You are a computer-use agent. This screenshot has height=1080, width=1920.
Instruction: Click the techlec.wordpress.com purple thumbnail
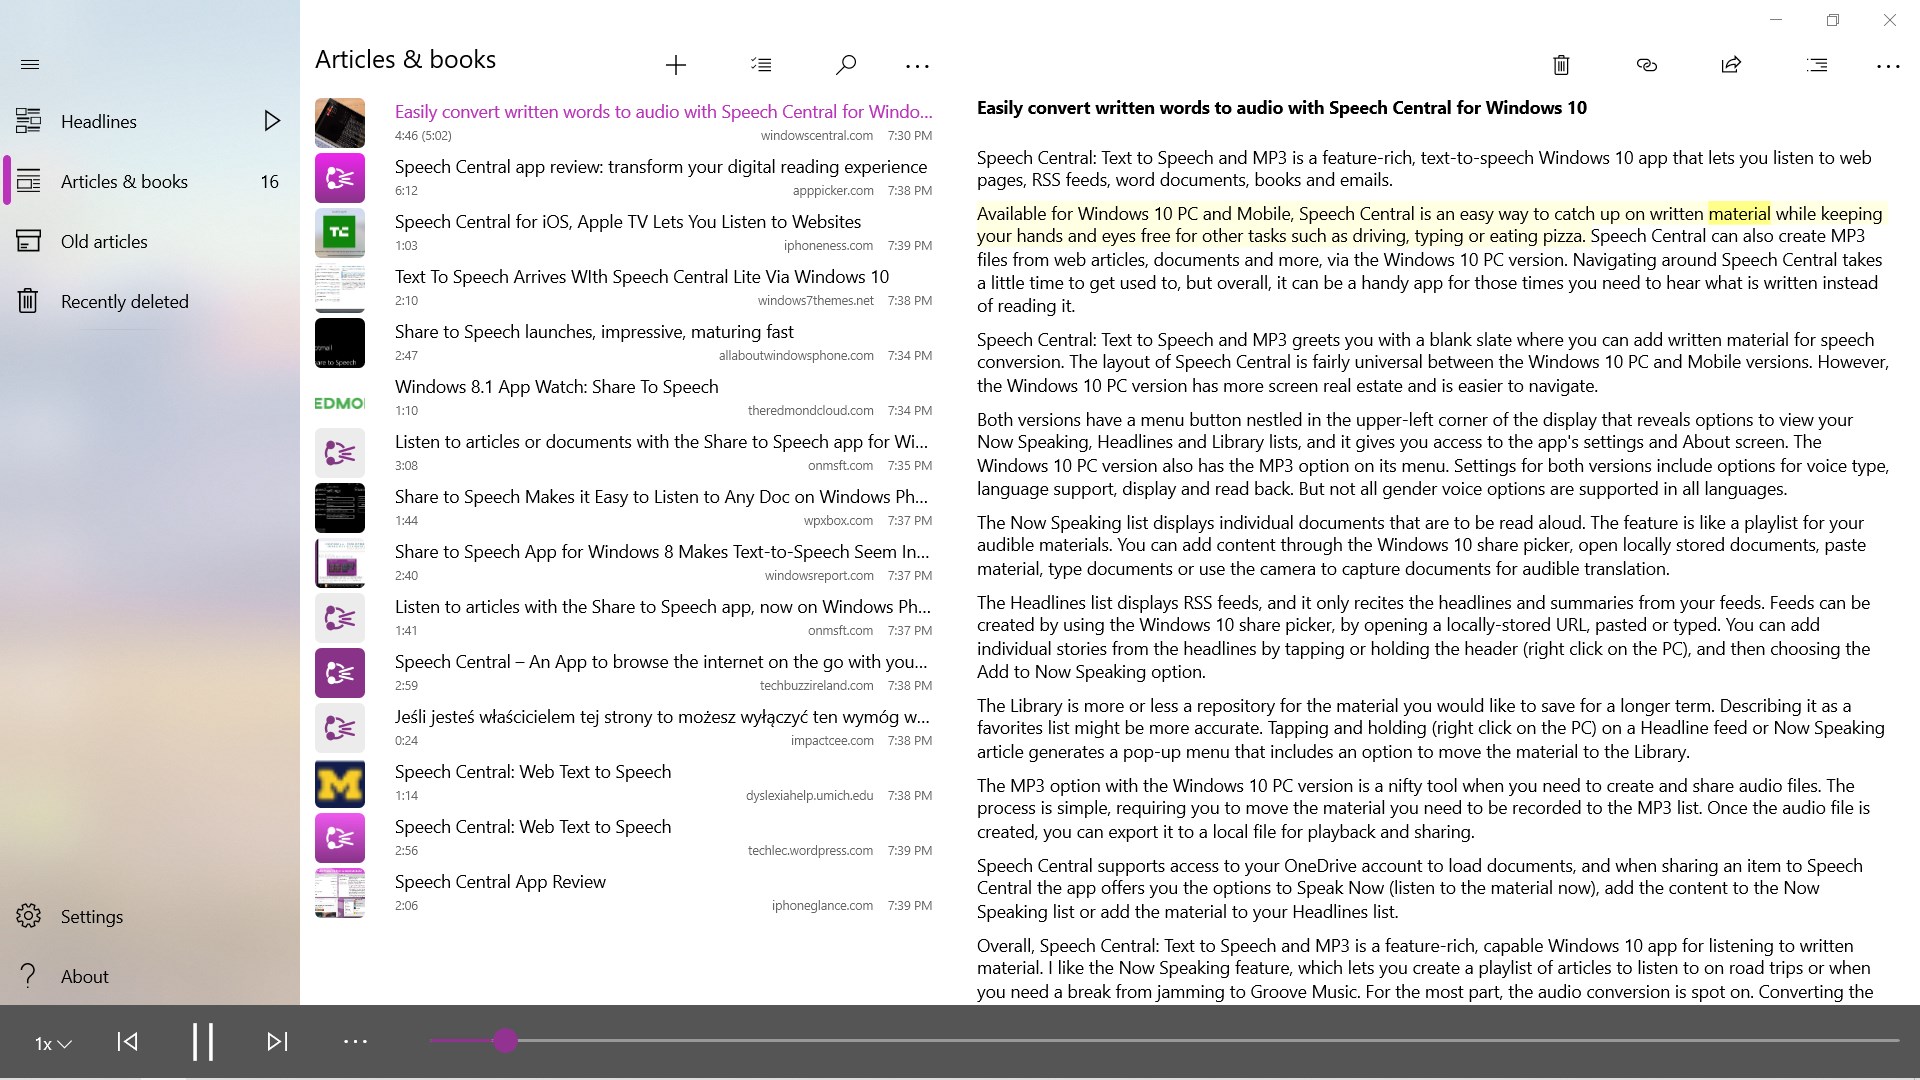pyautogui.click(x=340, y=838)
